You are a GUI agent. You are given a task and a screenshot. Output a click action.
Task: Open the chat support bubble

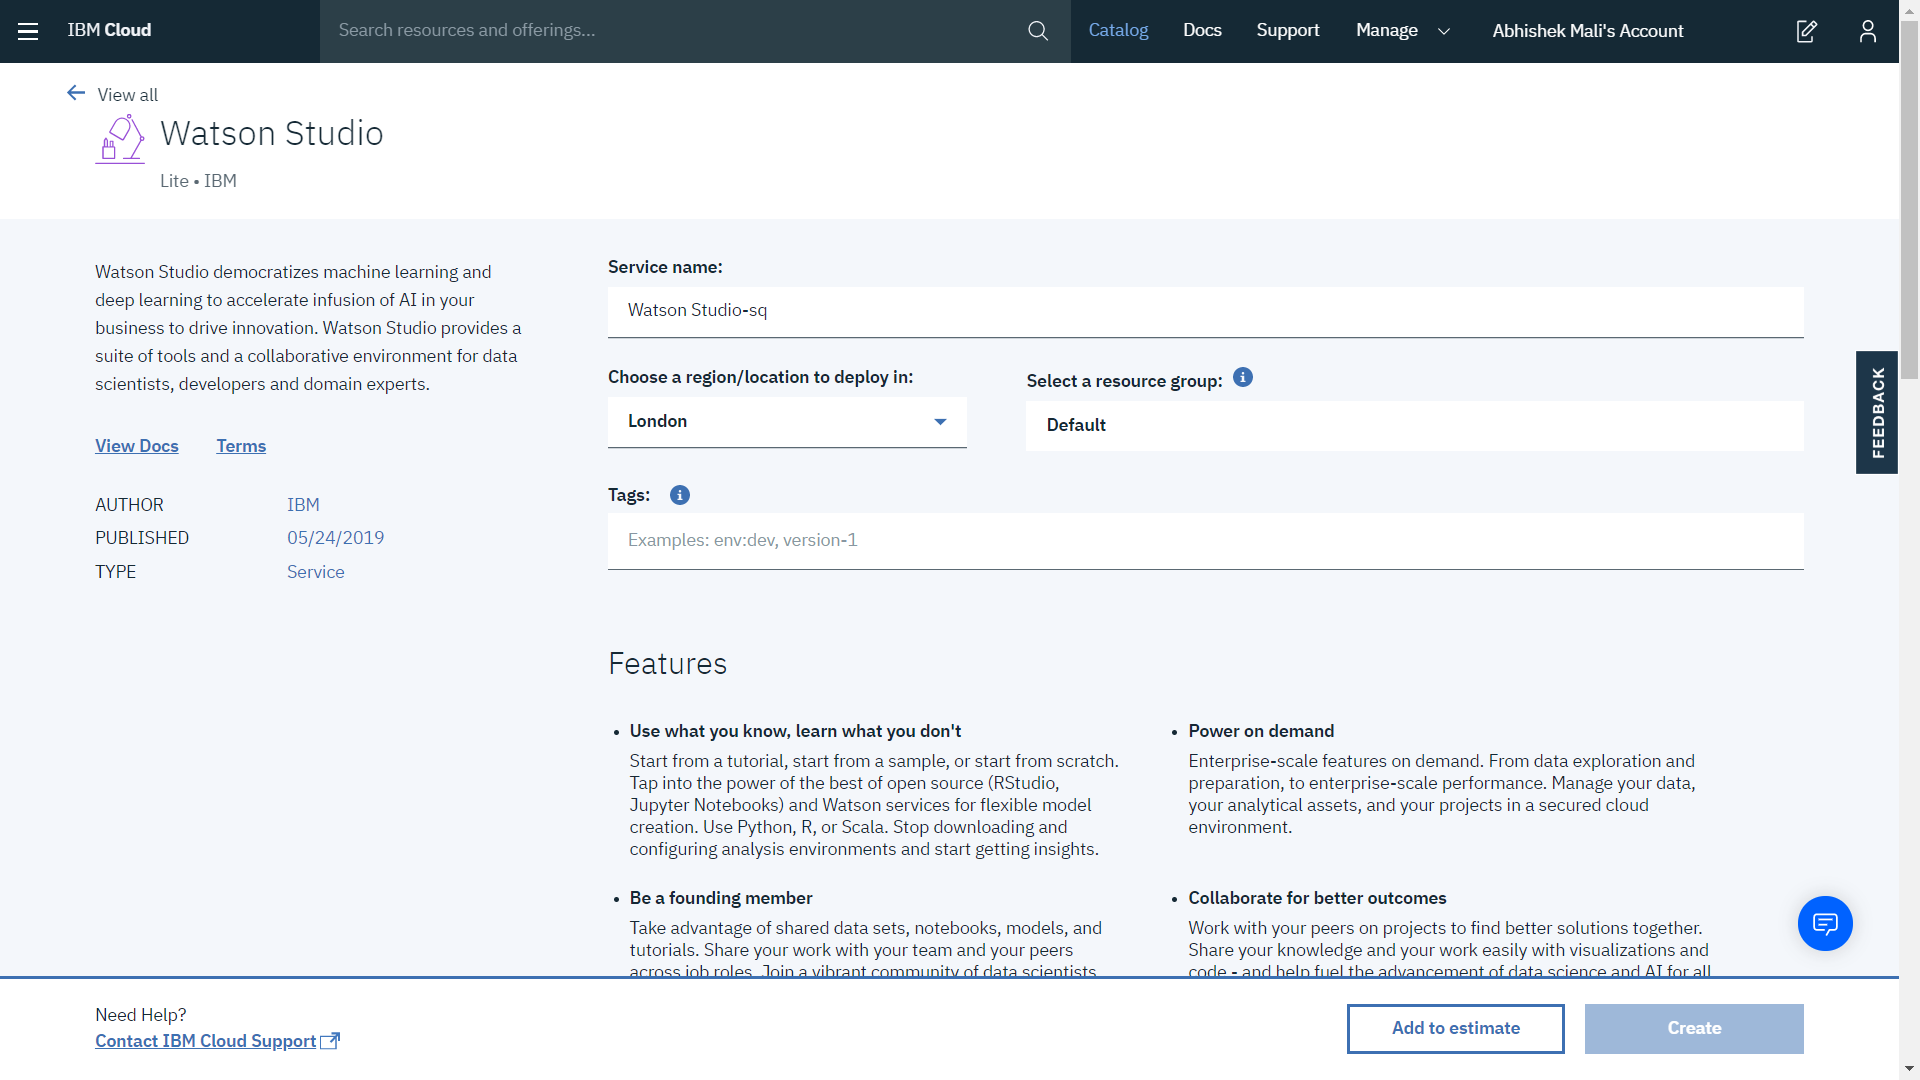[x=1825, y=923]
